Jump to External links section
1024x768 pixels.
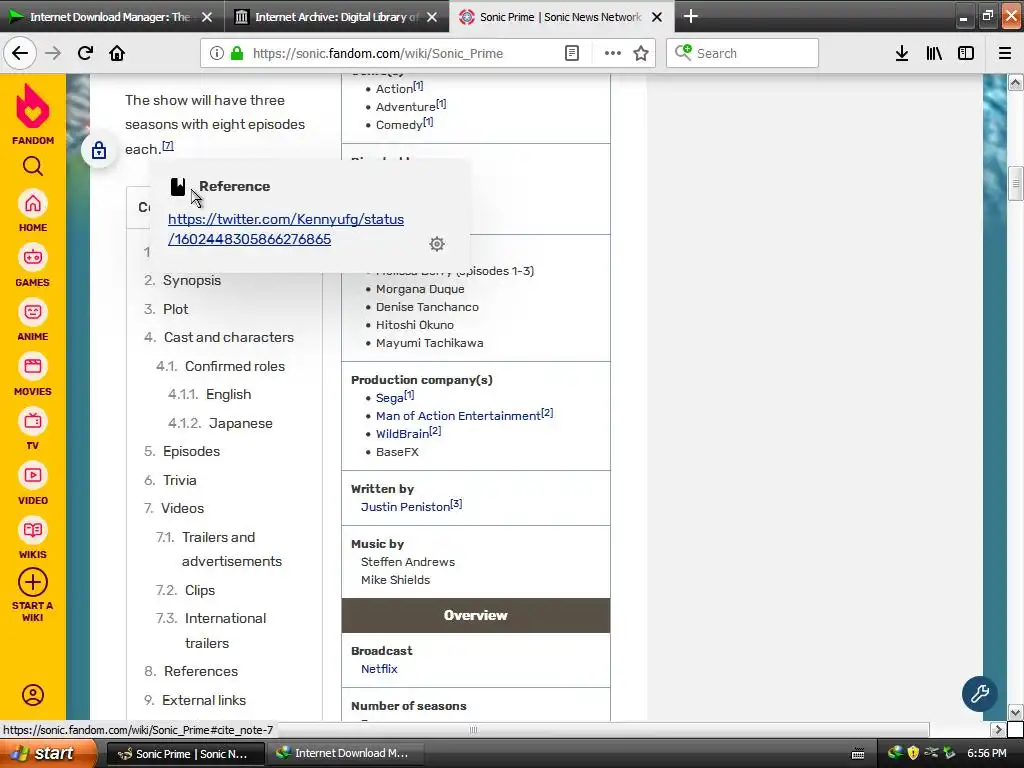click(x=204, y=700)
